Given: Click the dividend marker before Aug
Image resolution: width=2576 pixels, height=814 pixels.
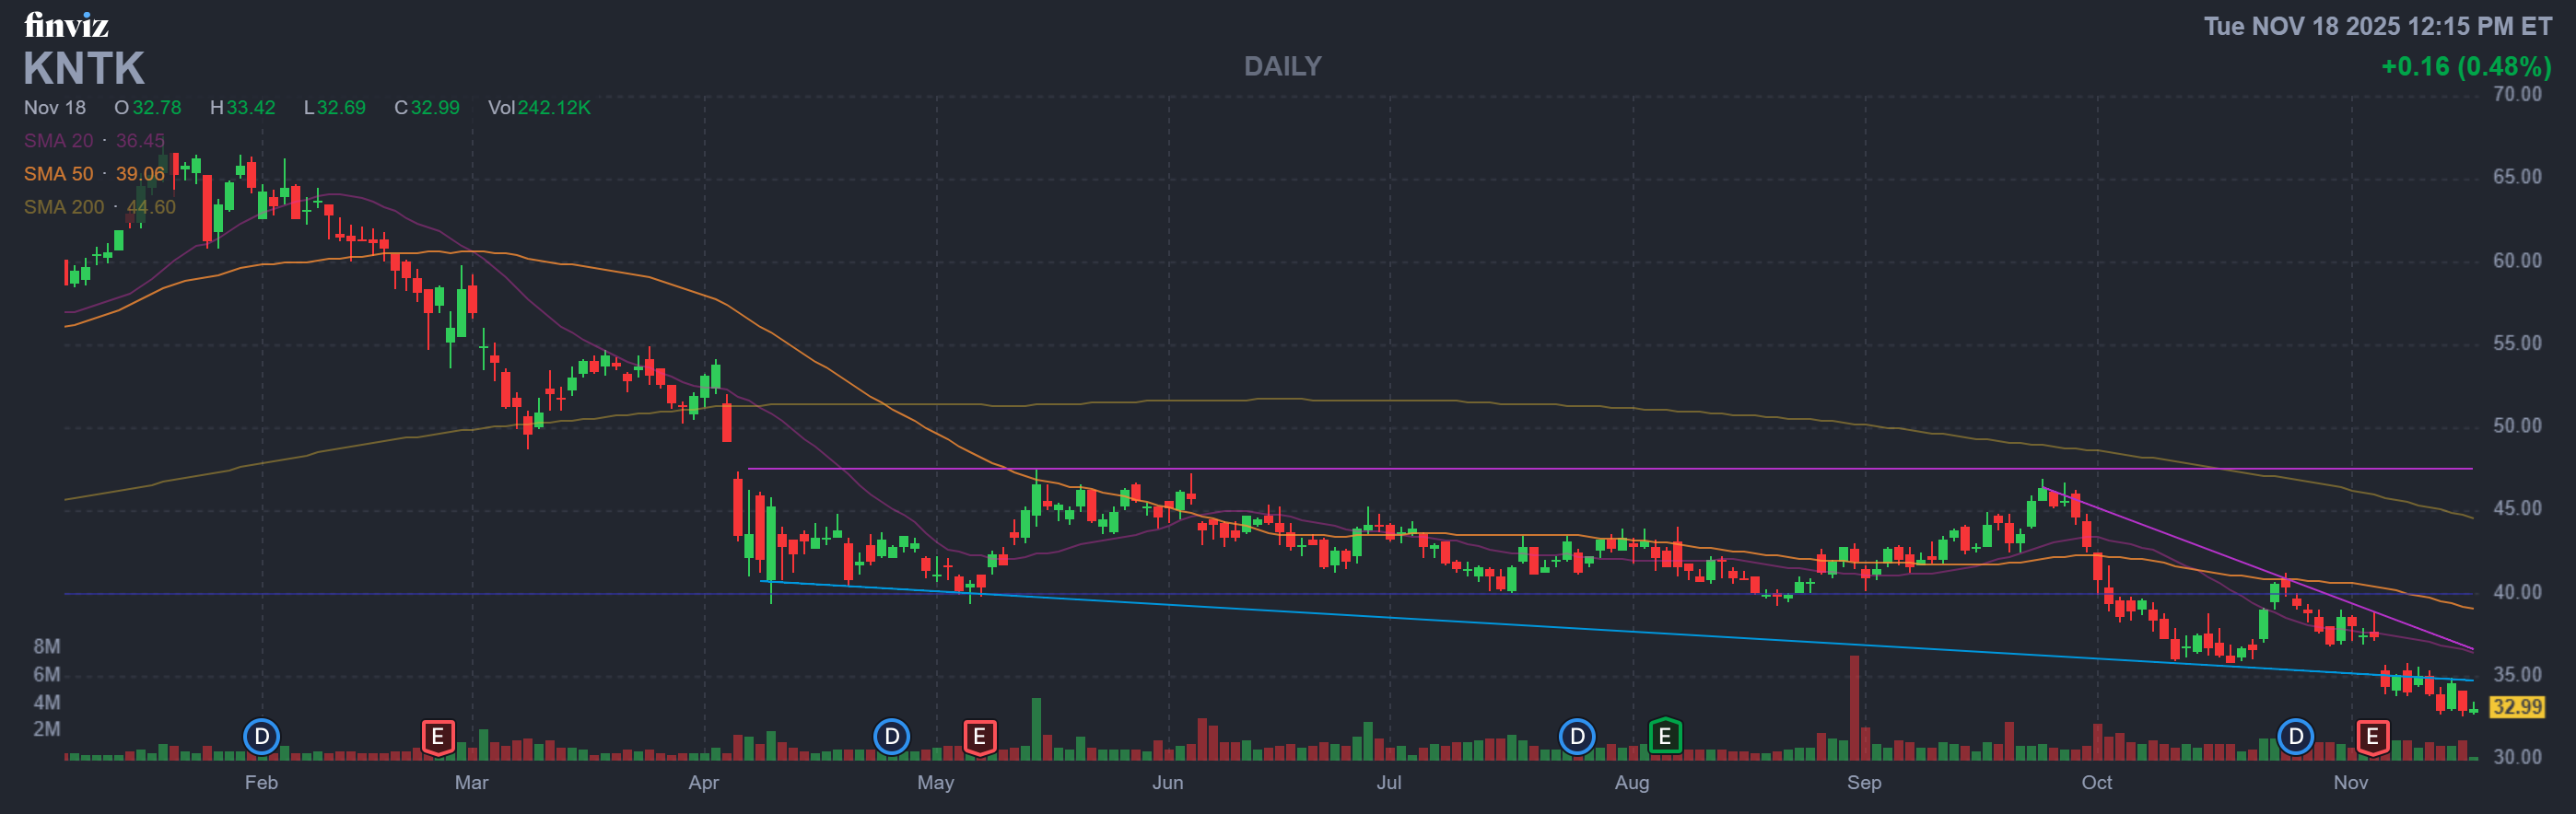Looking at the screenshot, I should [1576, 737].
